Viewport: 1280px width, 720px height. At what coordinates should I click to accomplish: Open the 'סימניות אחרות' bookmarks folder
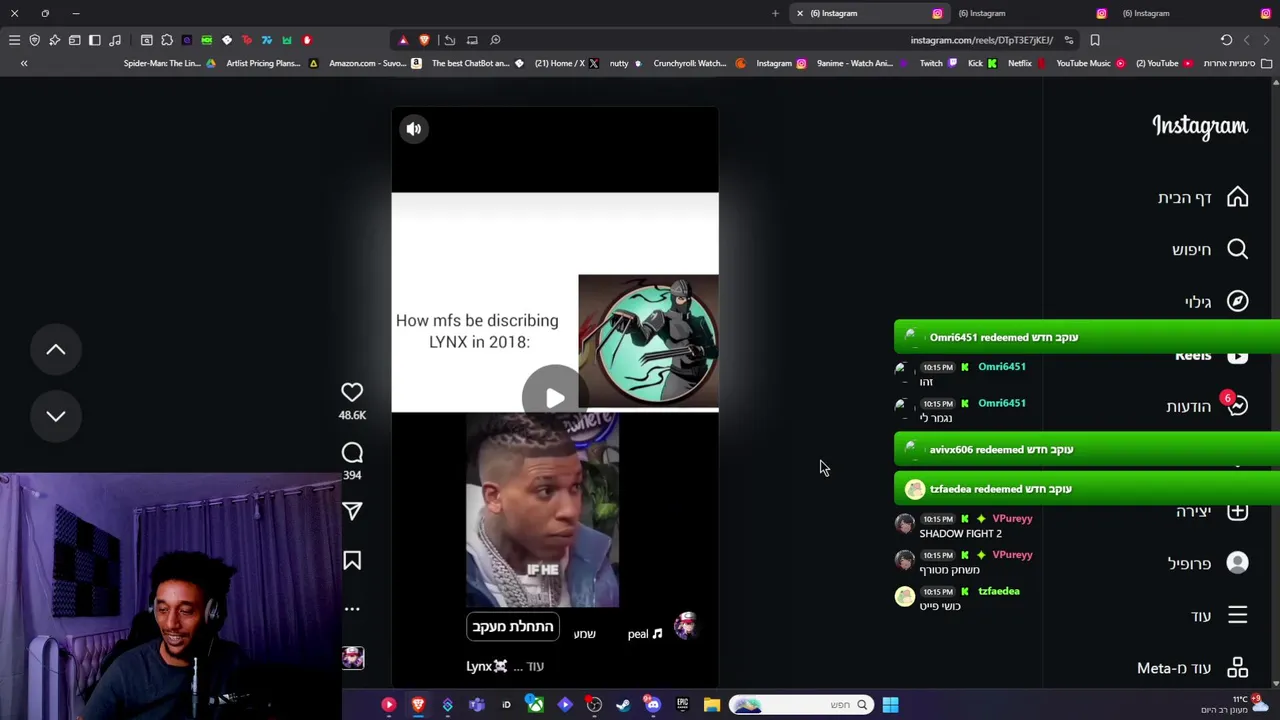click(x=1237, y=63)
